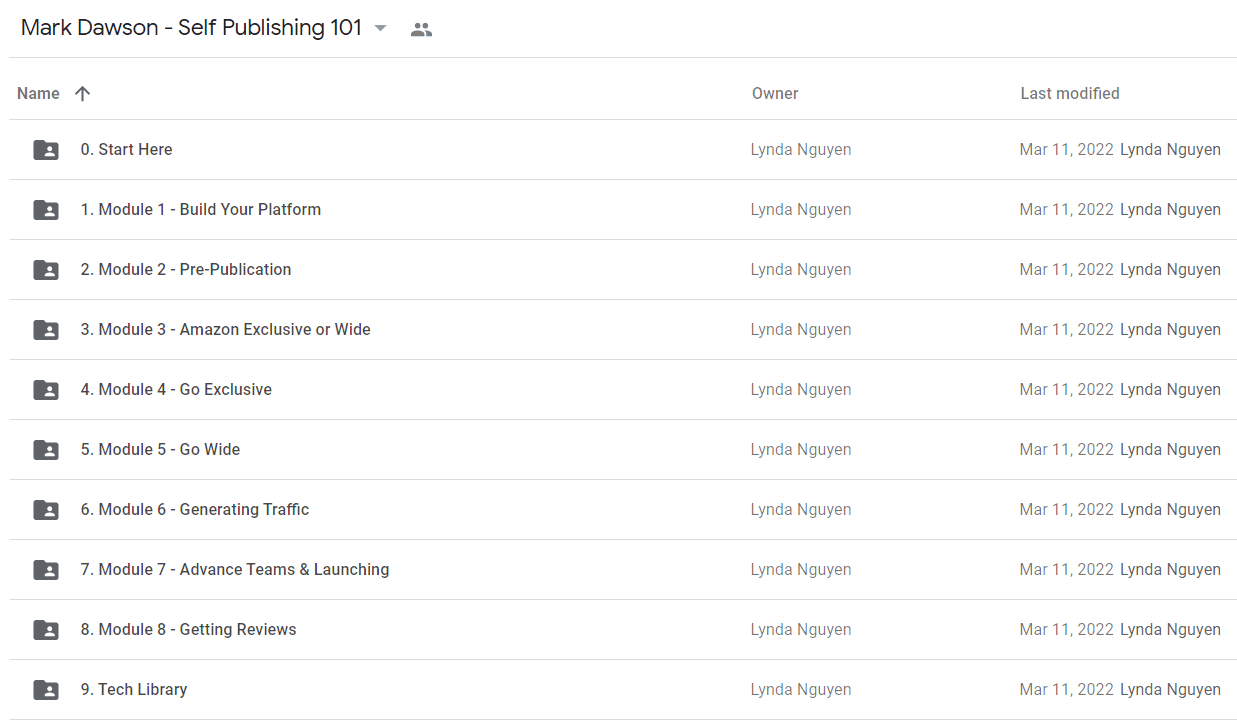Sort by the Name column header
The width and height of the screenshot is (1237, 726).
pyautogui.click(x=38, y=93)
